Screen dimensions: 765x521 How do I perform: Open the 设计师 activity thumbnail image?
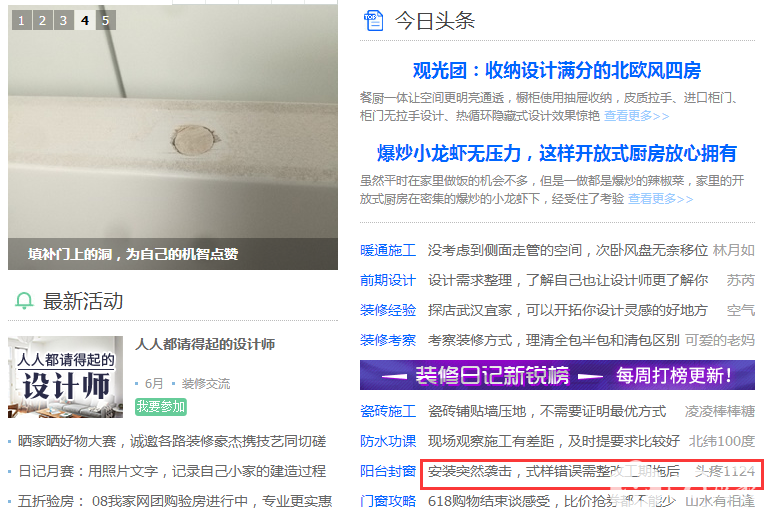65,377
